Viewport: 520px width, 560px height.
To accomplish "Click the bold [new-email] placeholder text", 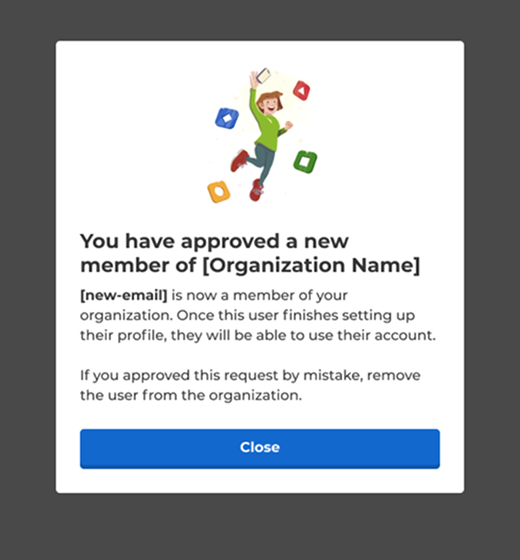I will point(124,295).
